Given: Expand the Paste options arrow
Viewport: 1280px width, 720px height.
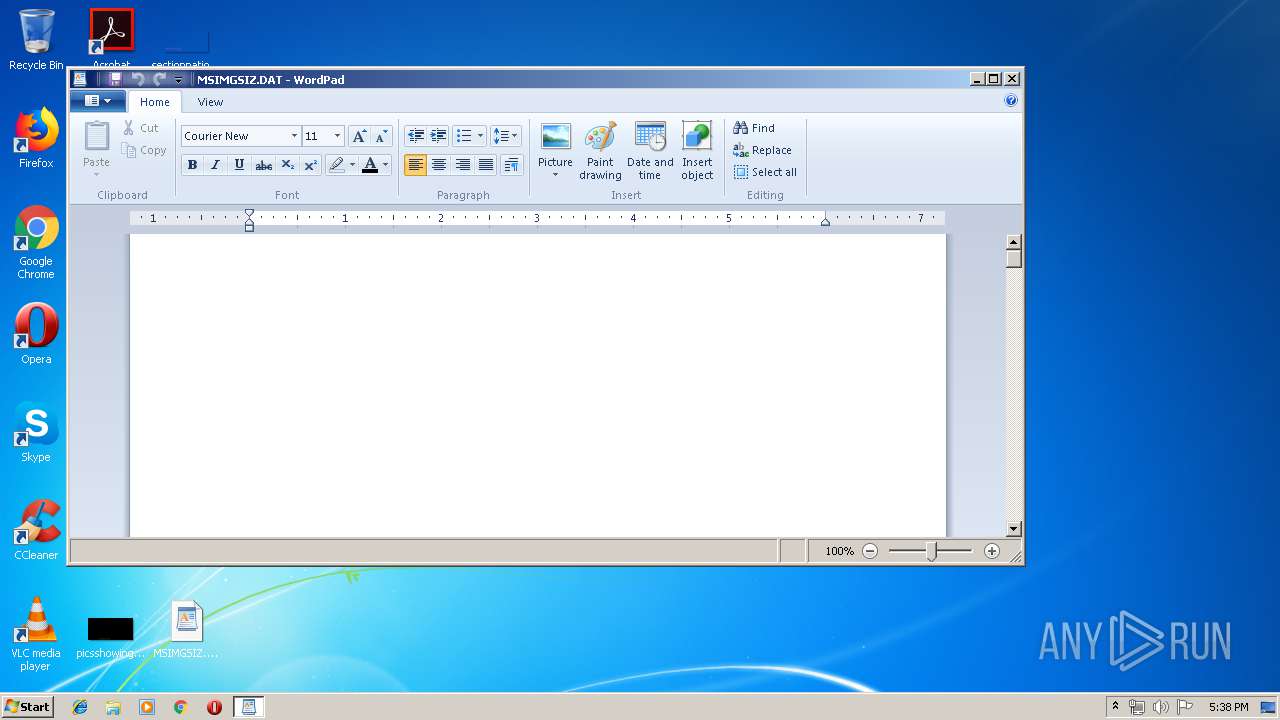Looking at the screenshot, I should click(97, 173).
